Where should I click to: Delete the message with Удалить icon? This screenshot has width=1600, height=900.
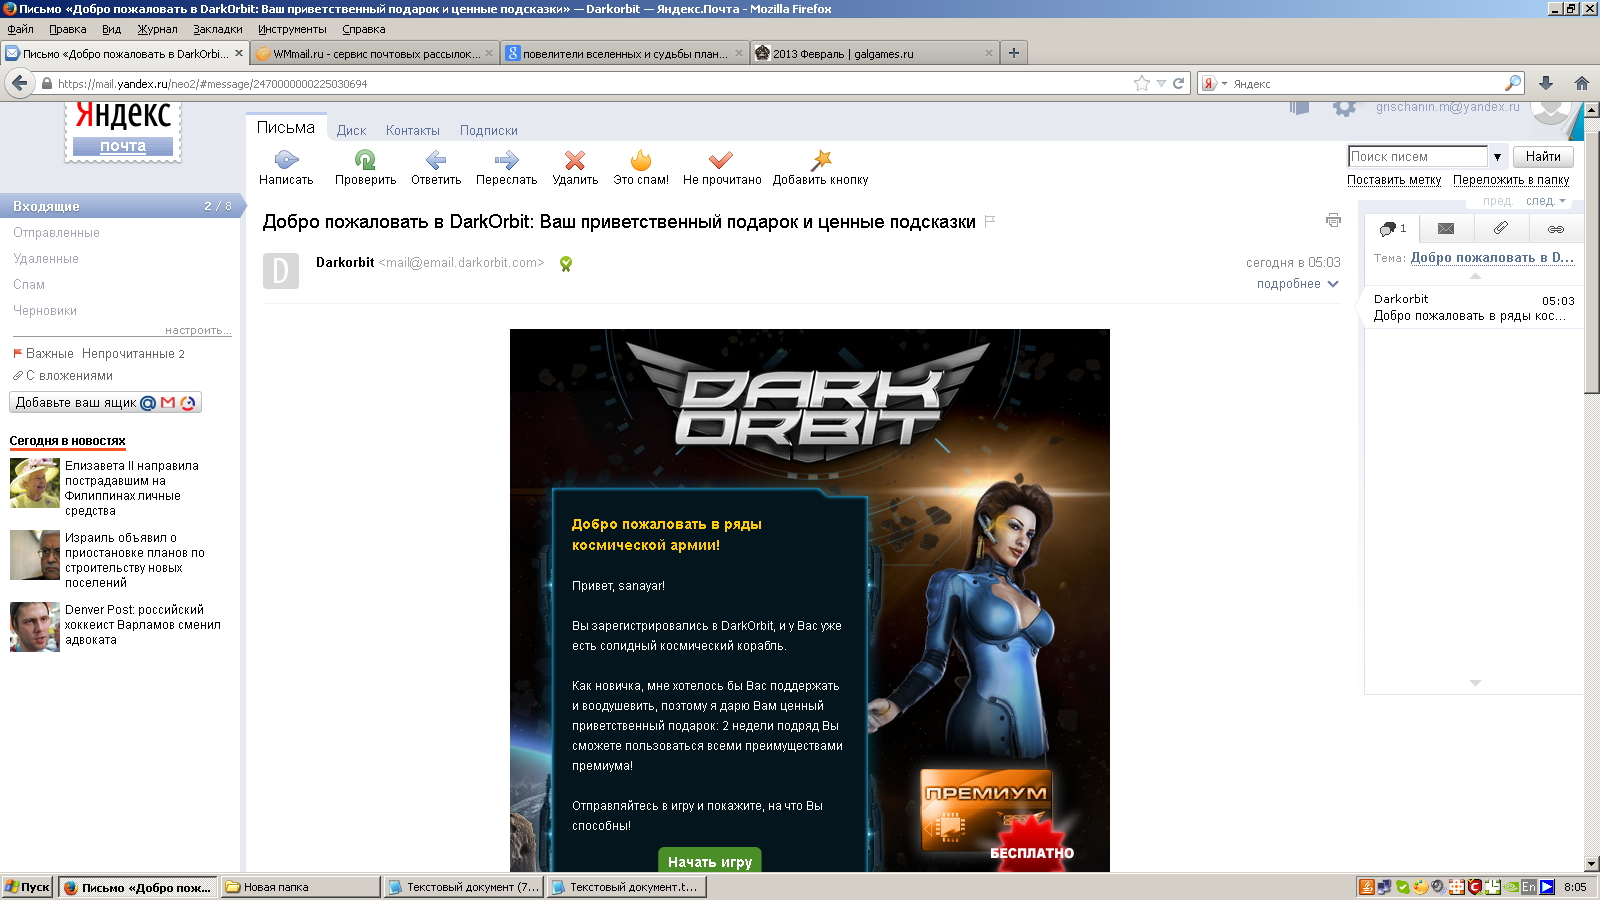click(575, 160)
